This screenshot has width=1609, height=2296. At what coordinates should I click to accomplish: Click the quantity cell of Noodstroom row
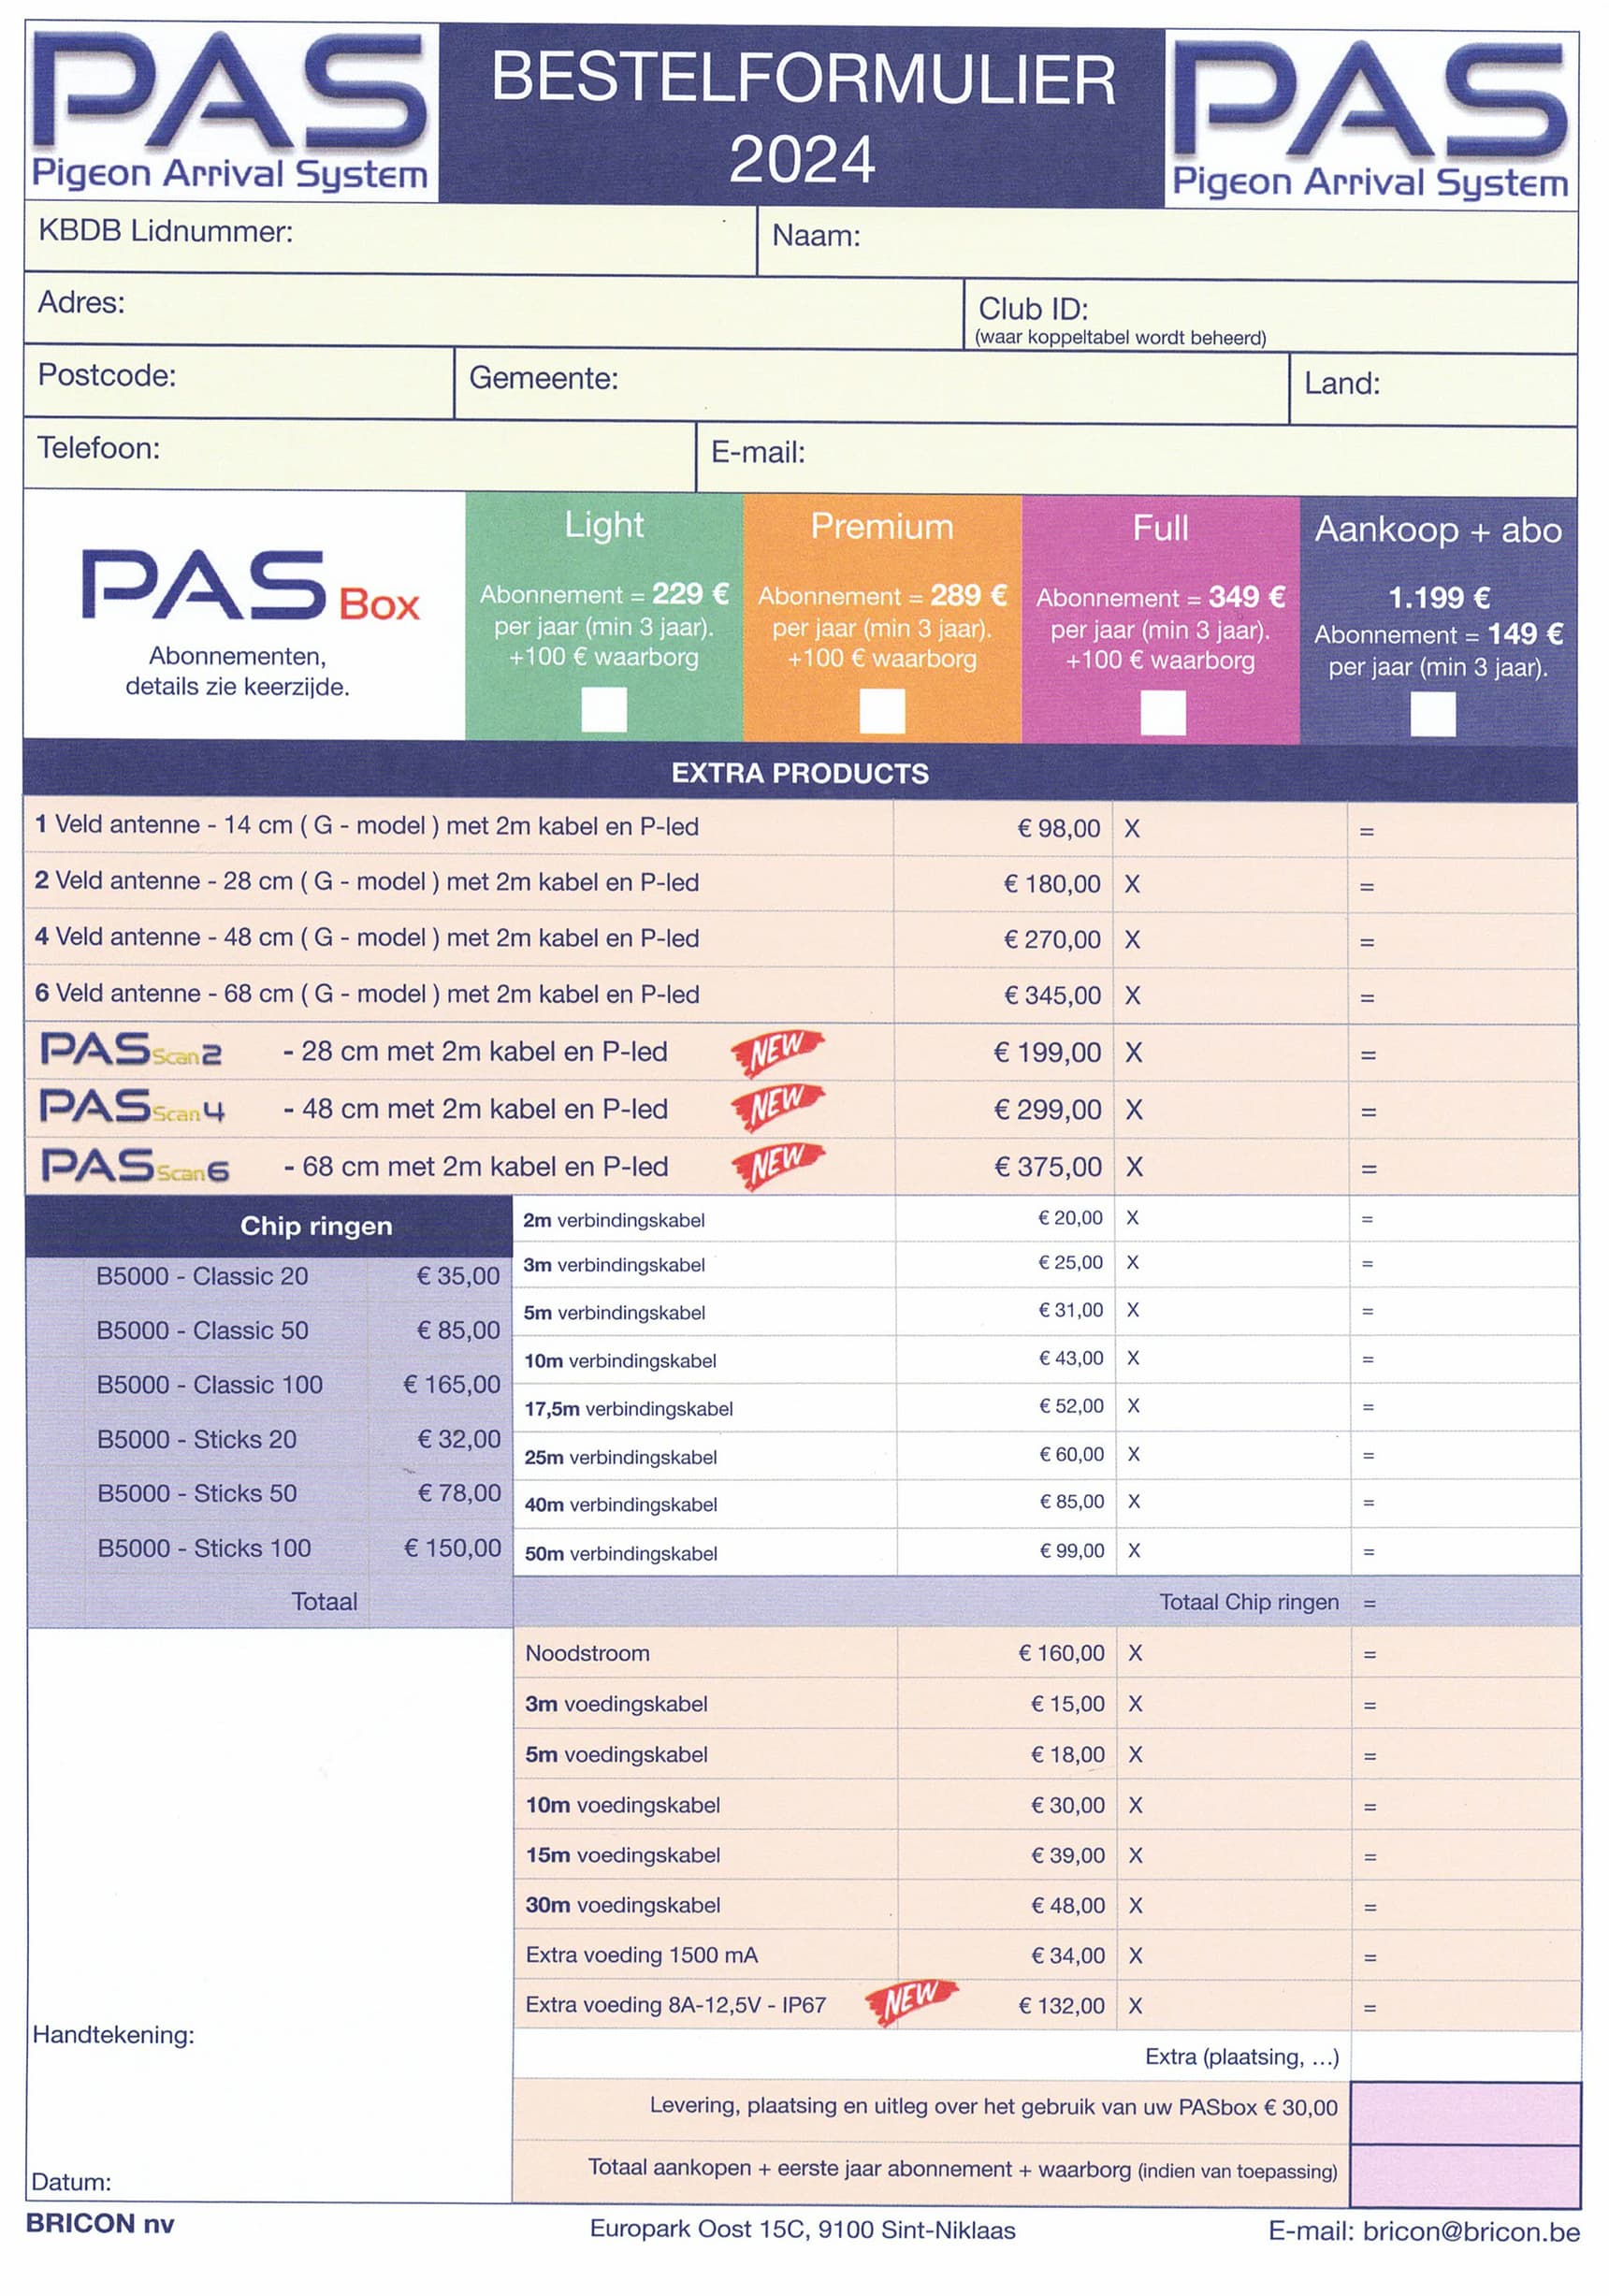pos(1232,1653)
